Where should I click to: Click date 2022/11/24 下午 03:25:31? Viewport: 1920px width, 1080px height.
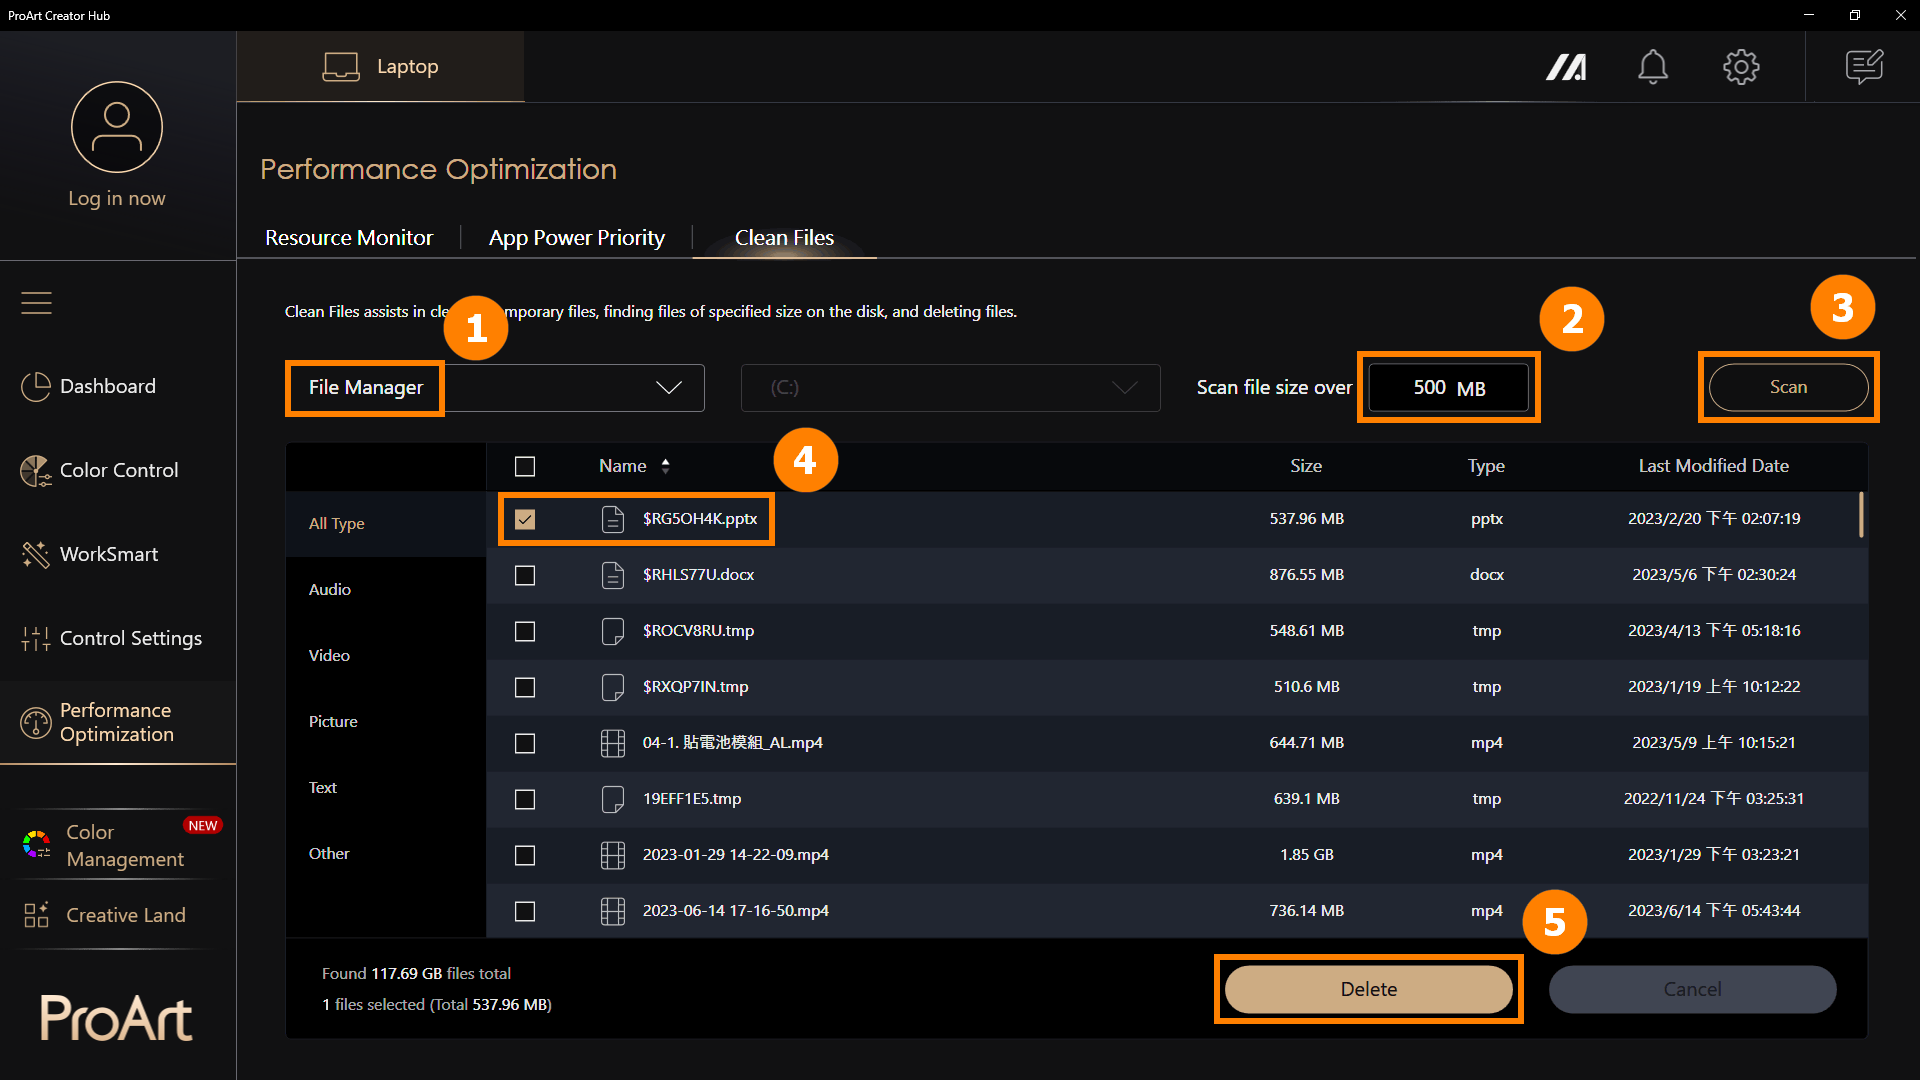pos(1713,799)
